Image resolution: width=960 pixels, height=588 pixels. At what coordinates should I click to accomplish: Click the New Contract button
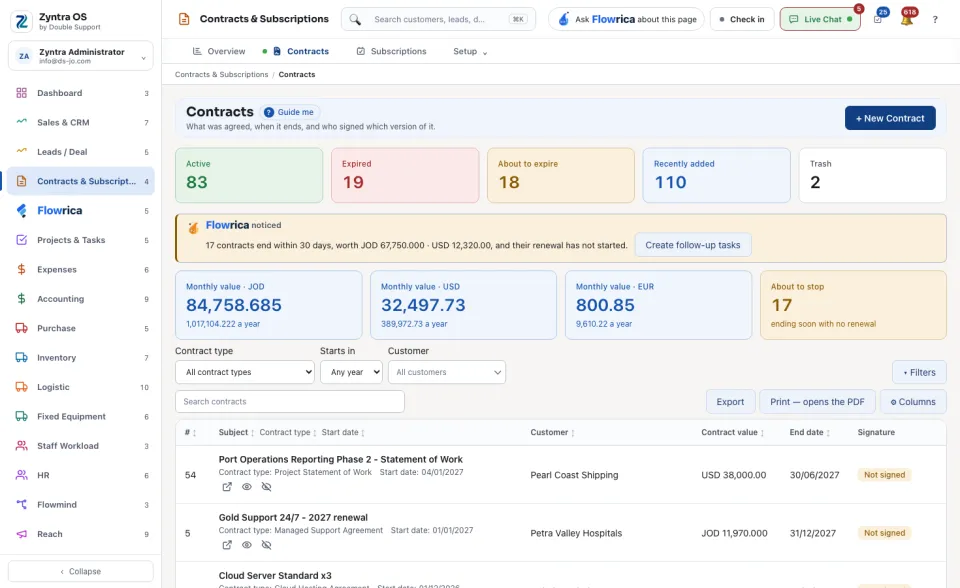890,118
